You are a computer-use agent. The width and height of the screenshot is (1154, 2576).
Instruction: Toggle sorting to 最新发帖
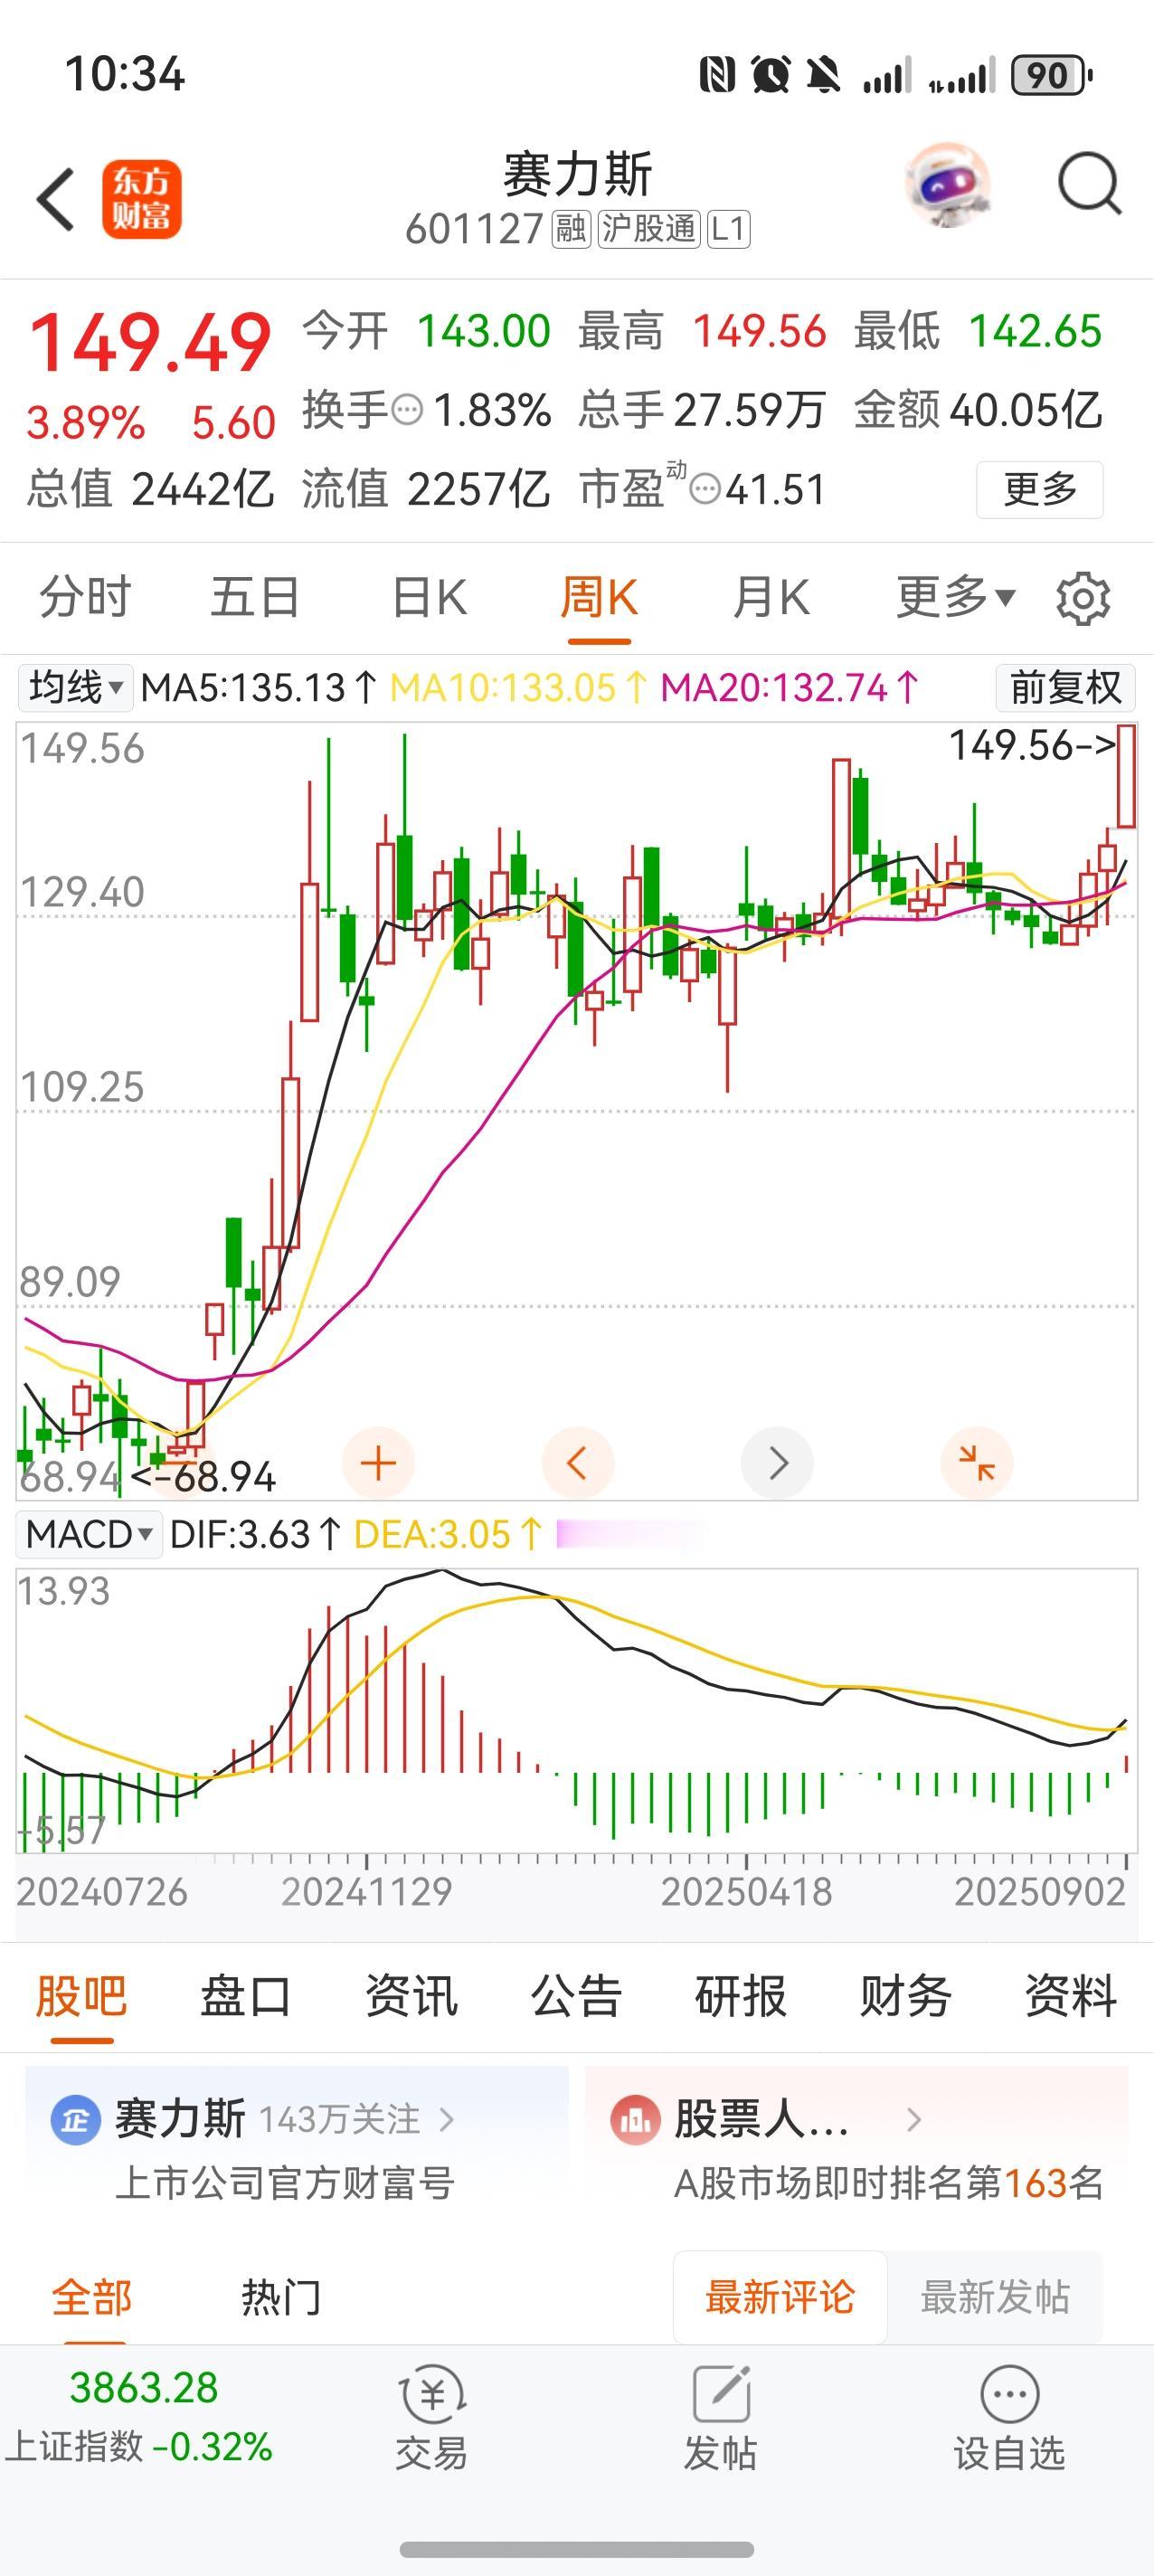click(x=995, y=2297)
